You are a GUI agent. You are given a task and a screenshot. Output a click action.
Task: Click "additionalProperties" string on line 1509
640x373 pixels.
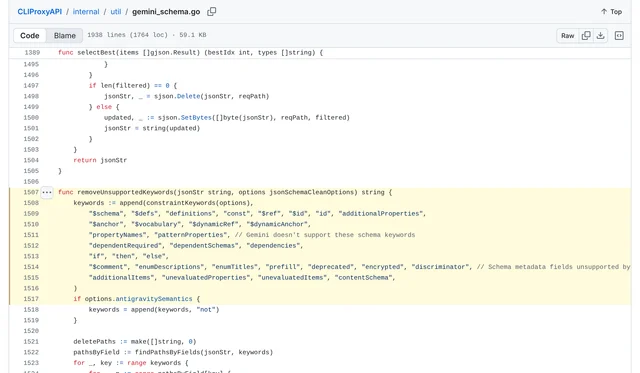[x=381, y=213]
